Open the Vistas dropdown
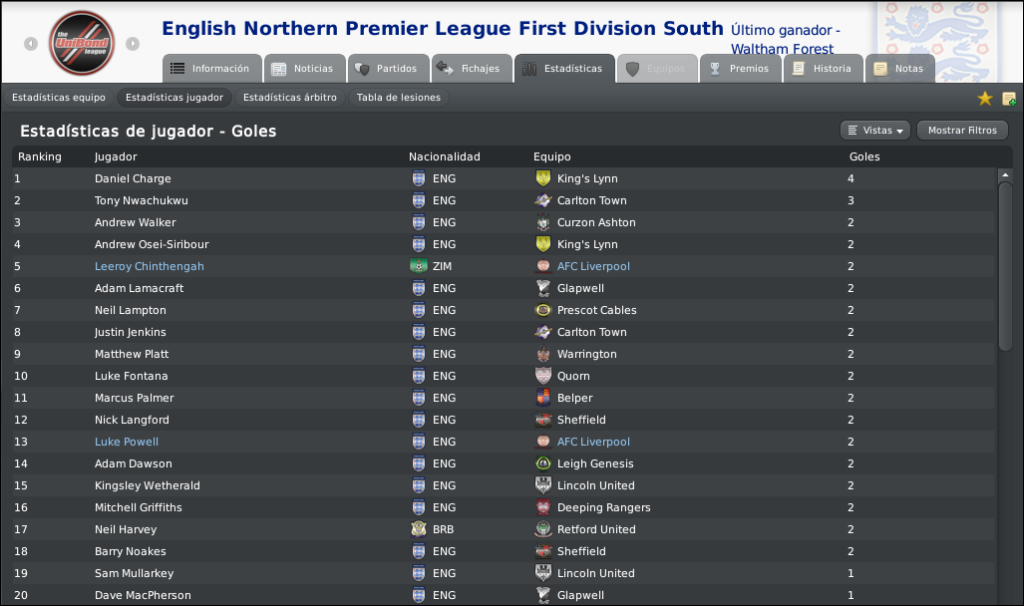1024x606 pixels. (875, 131)
